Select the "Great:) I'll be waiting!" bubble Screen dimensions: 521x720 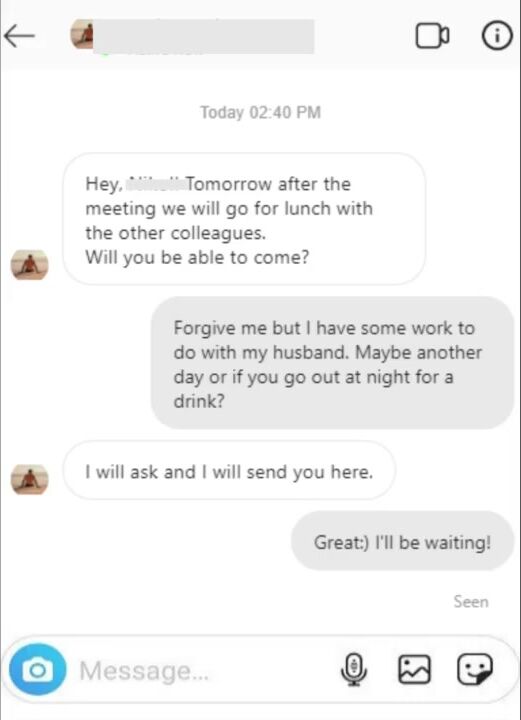point(403,541)
